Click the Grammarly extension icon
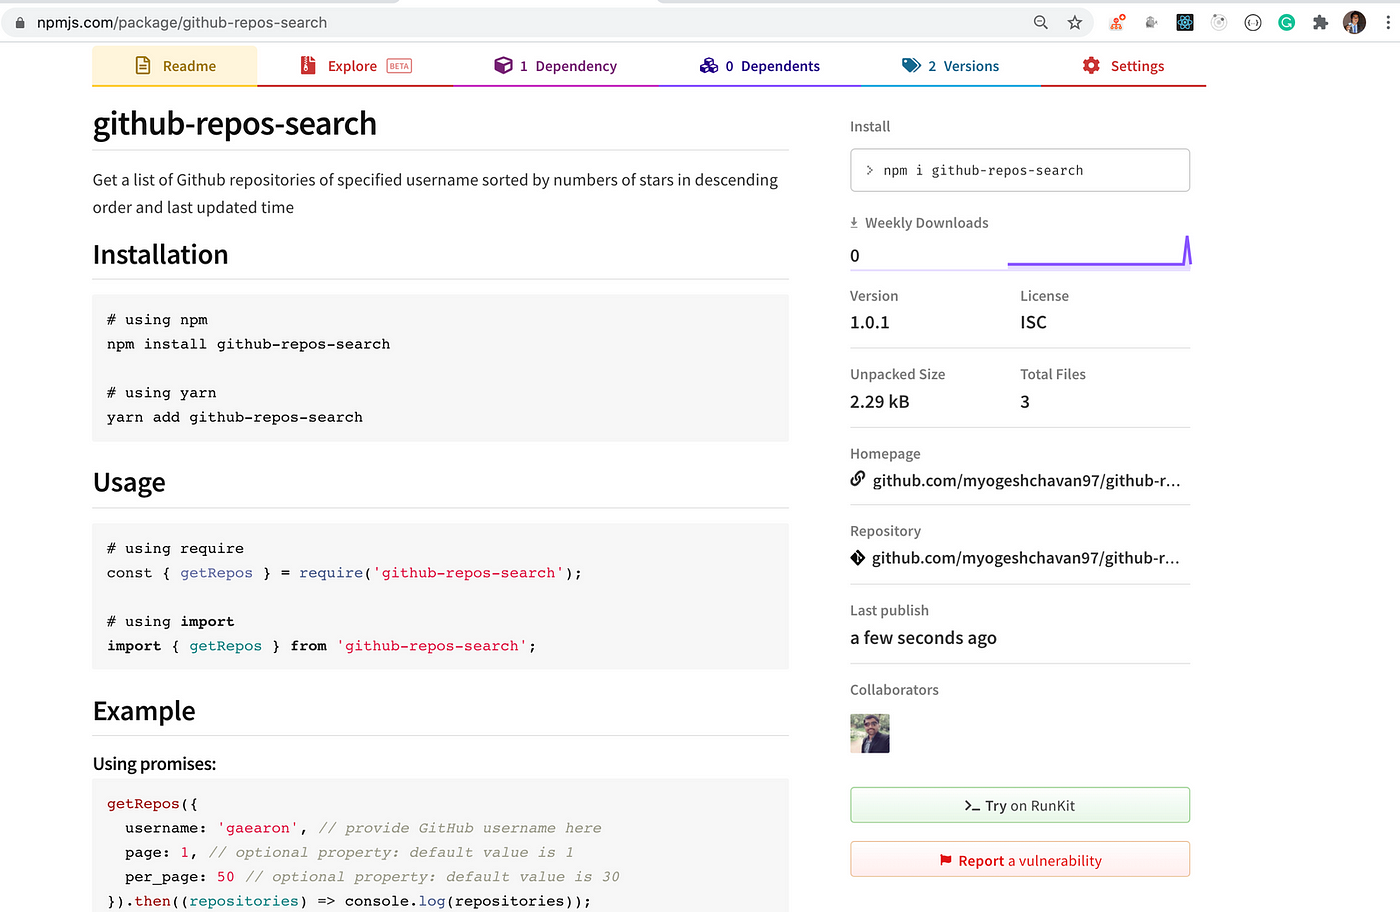Viewport: 1400px width, 912px height. point(1287,22)
